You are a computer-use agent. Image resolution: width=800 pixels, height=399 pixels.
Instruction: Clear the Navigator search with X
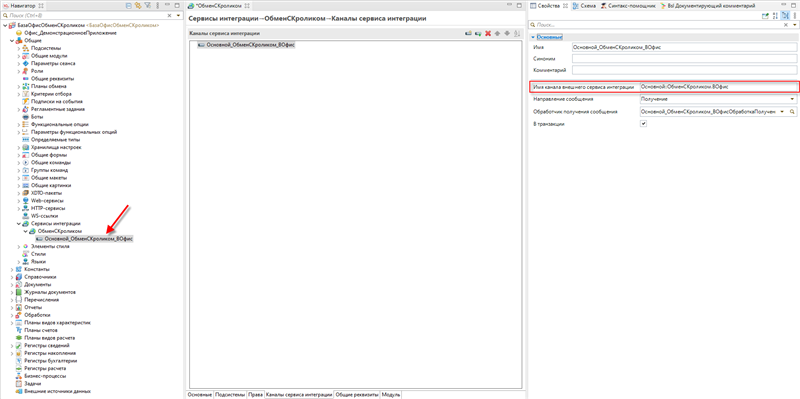170,16
